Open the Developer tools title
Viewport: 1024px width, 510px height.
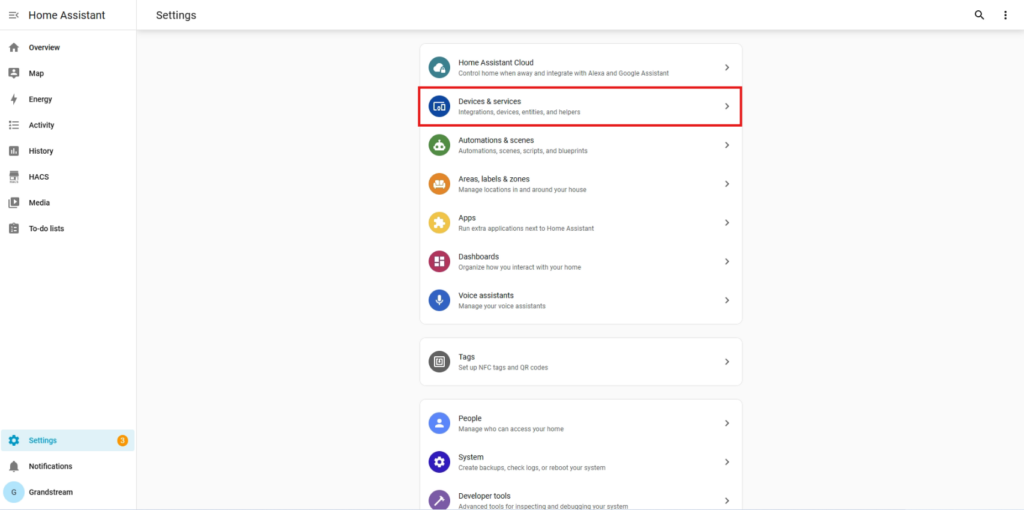pos(484,496)
